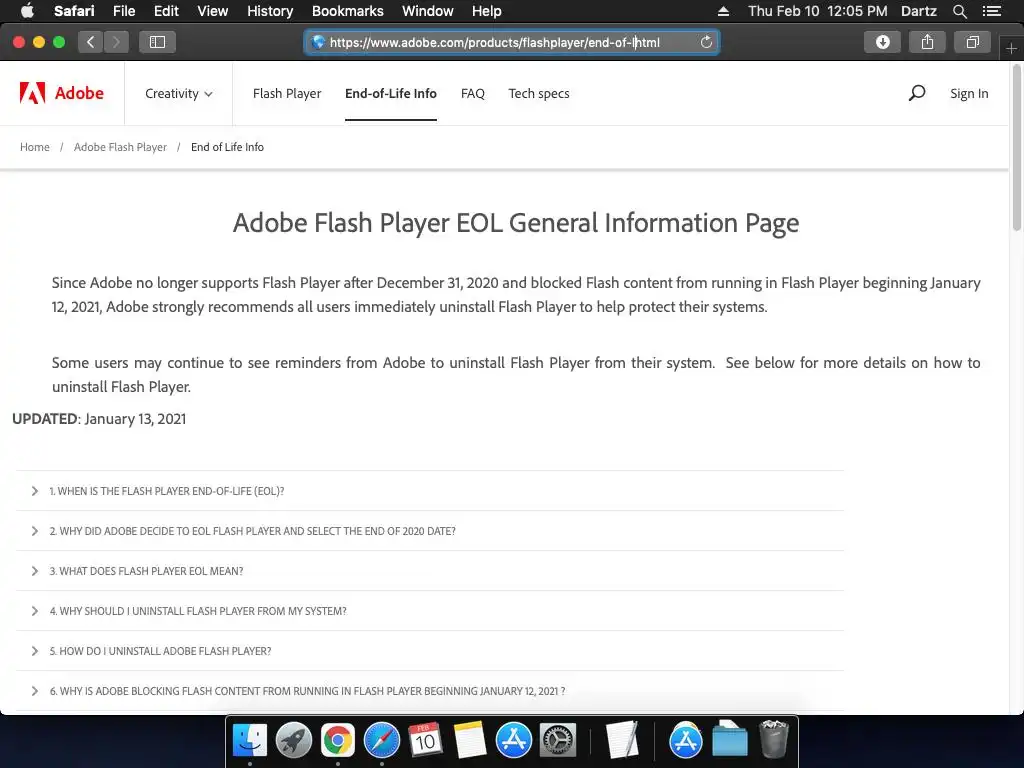Open the Apple menu

pyautogui.click(x=27, y=11)
